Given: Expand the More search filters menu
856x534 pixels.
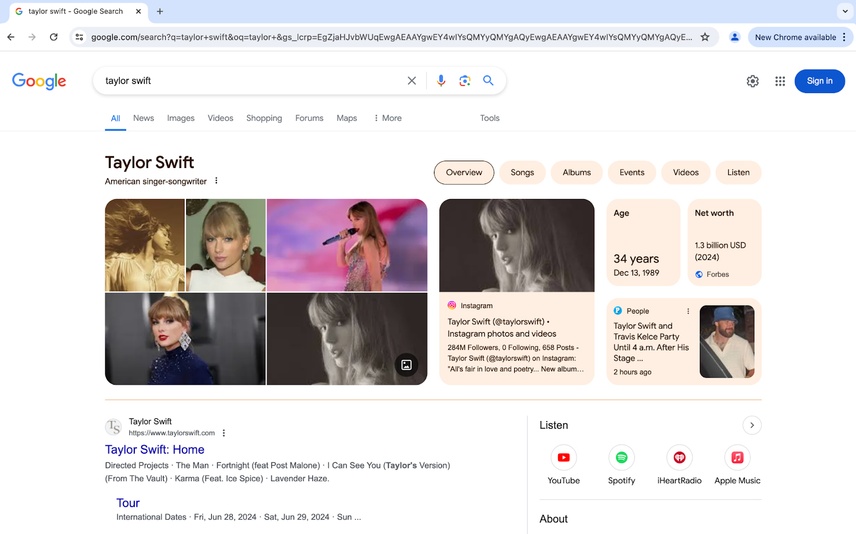Looking at the screenshot, I should [x=388, y=118].
